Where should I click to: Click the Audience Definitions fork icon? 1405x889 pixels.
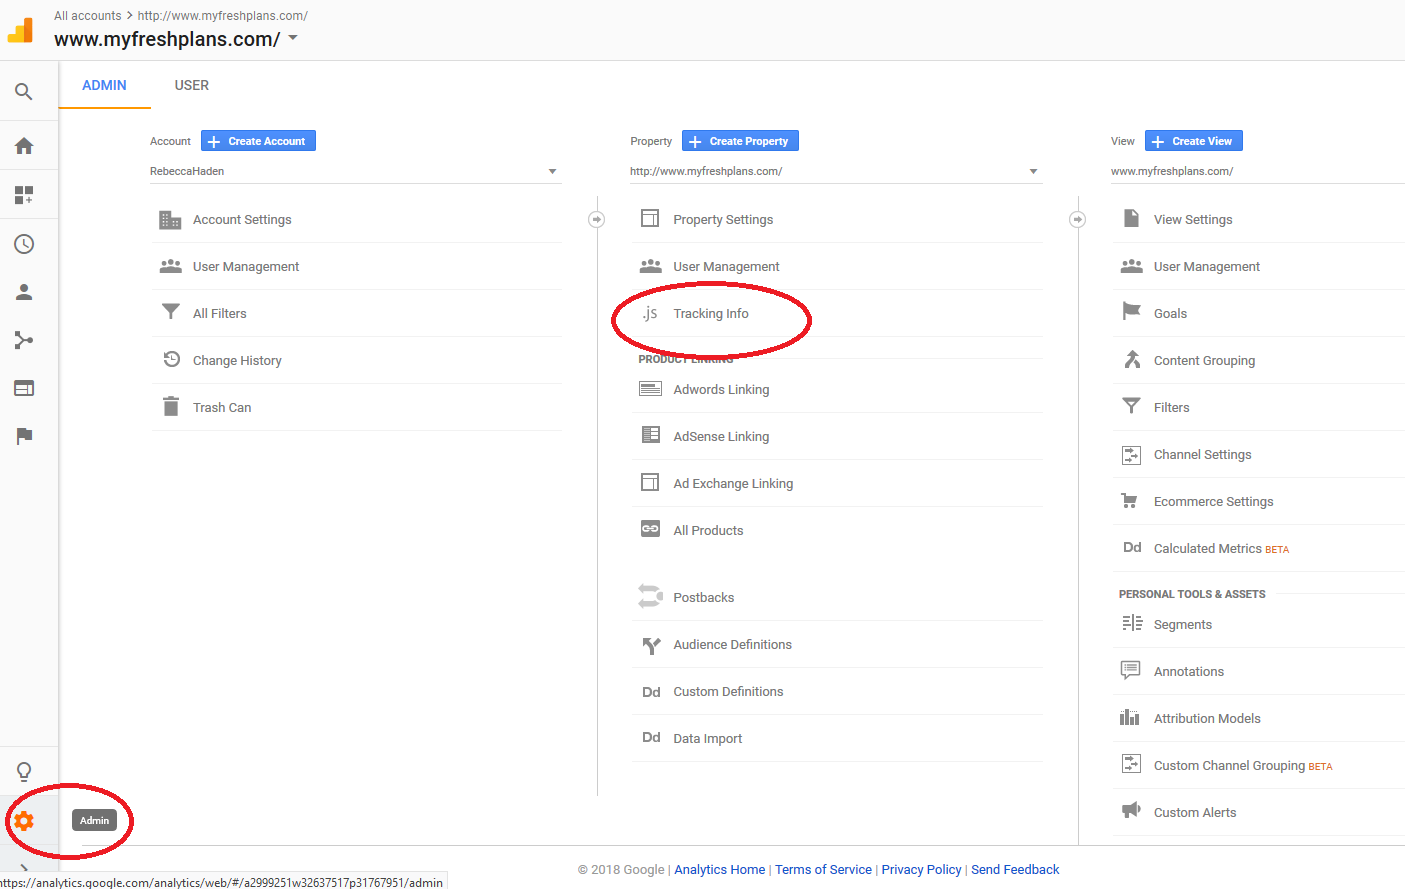coord(651,645)
